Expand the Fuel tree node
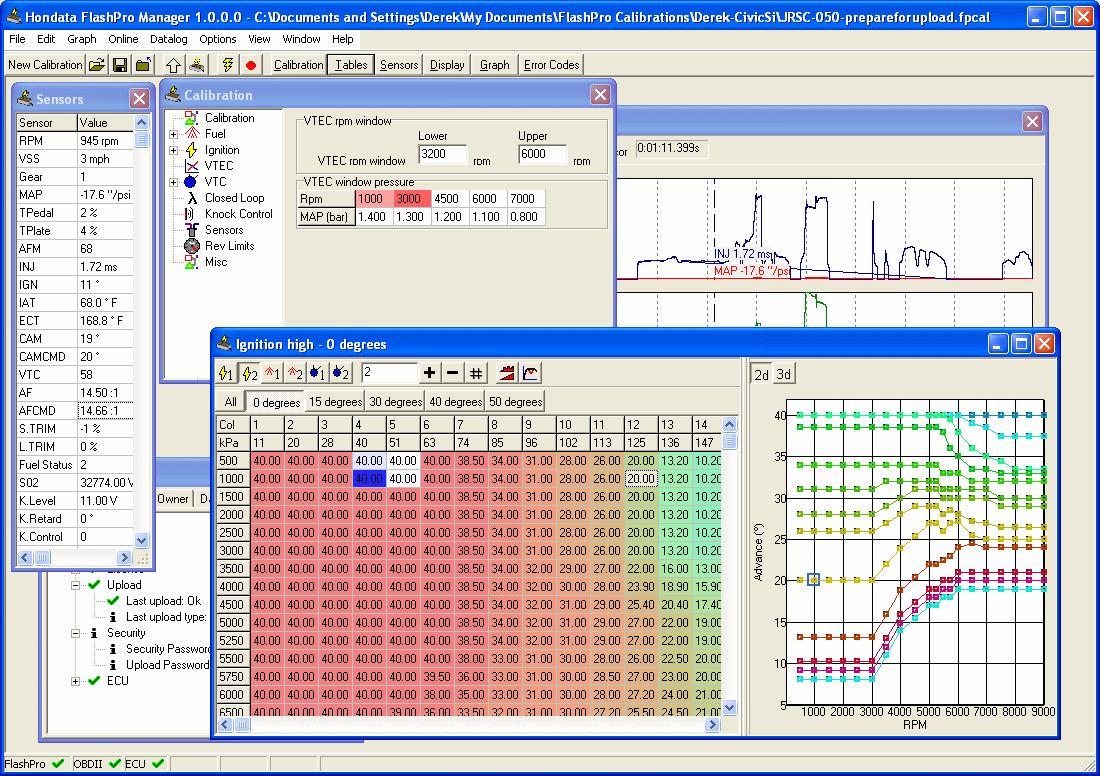 click(x=174, y=134)
